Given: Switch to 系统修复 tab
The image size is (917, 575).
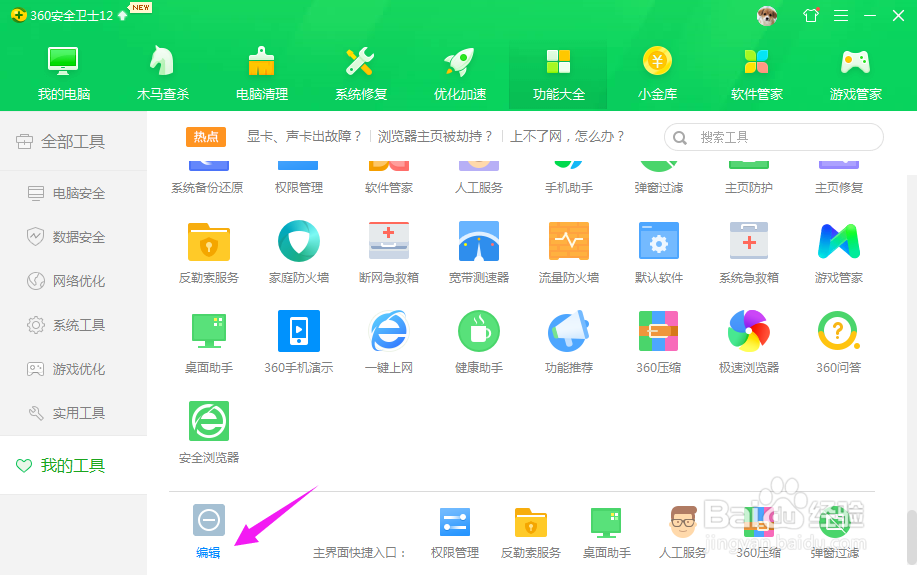Looking at the screenshot, I should 361,74.
